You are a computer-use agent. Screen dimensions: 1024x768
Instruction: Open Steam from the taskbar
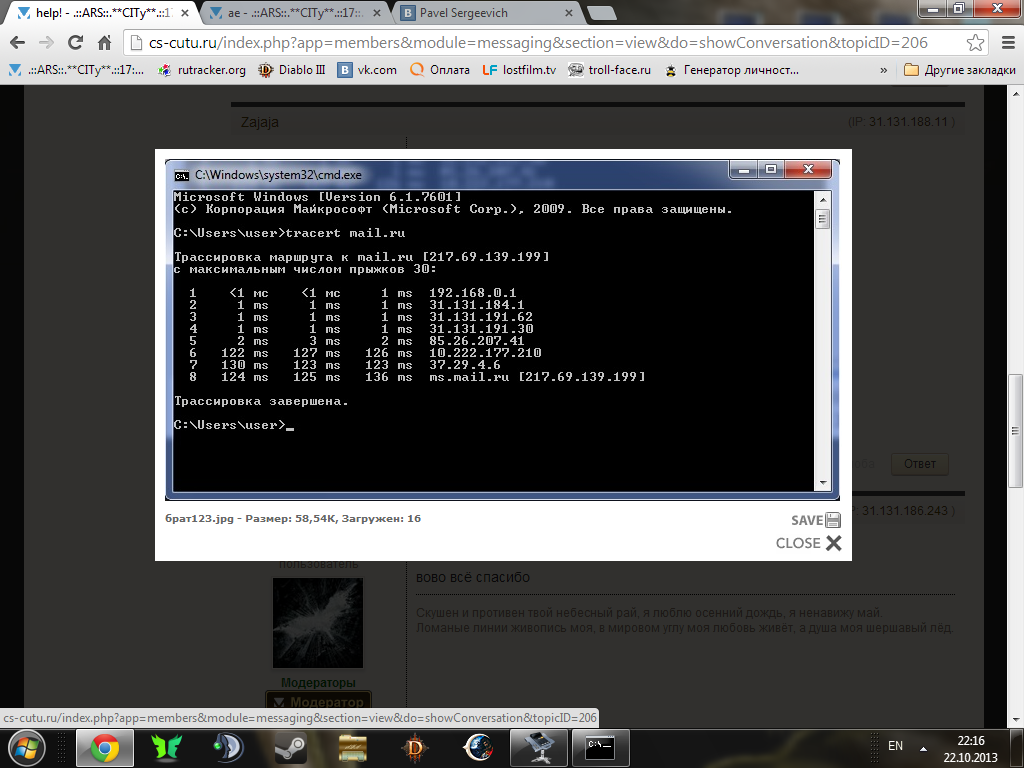291,748
